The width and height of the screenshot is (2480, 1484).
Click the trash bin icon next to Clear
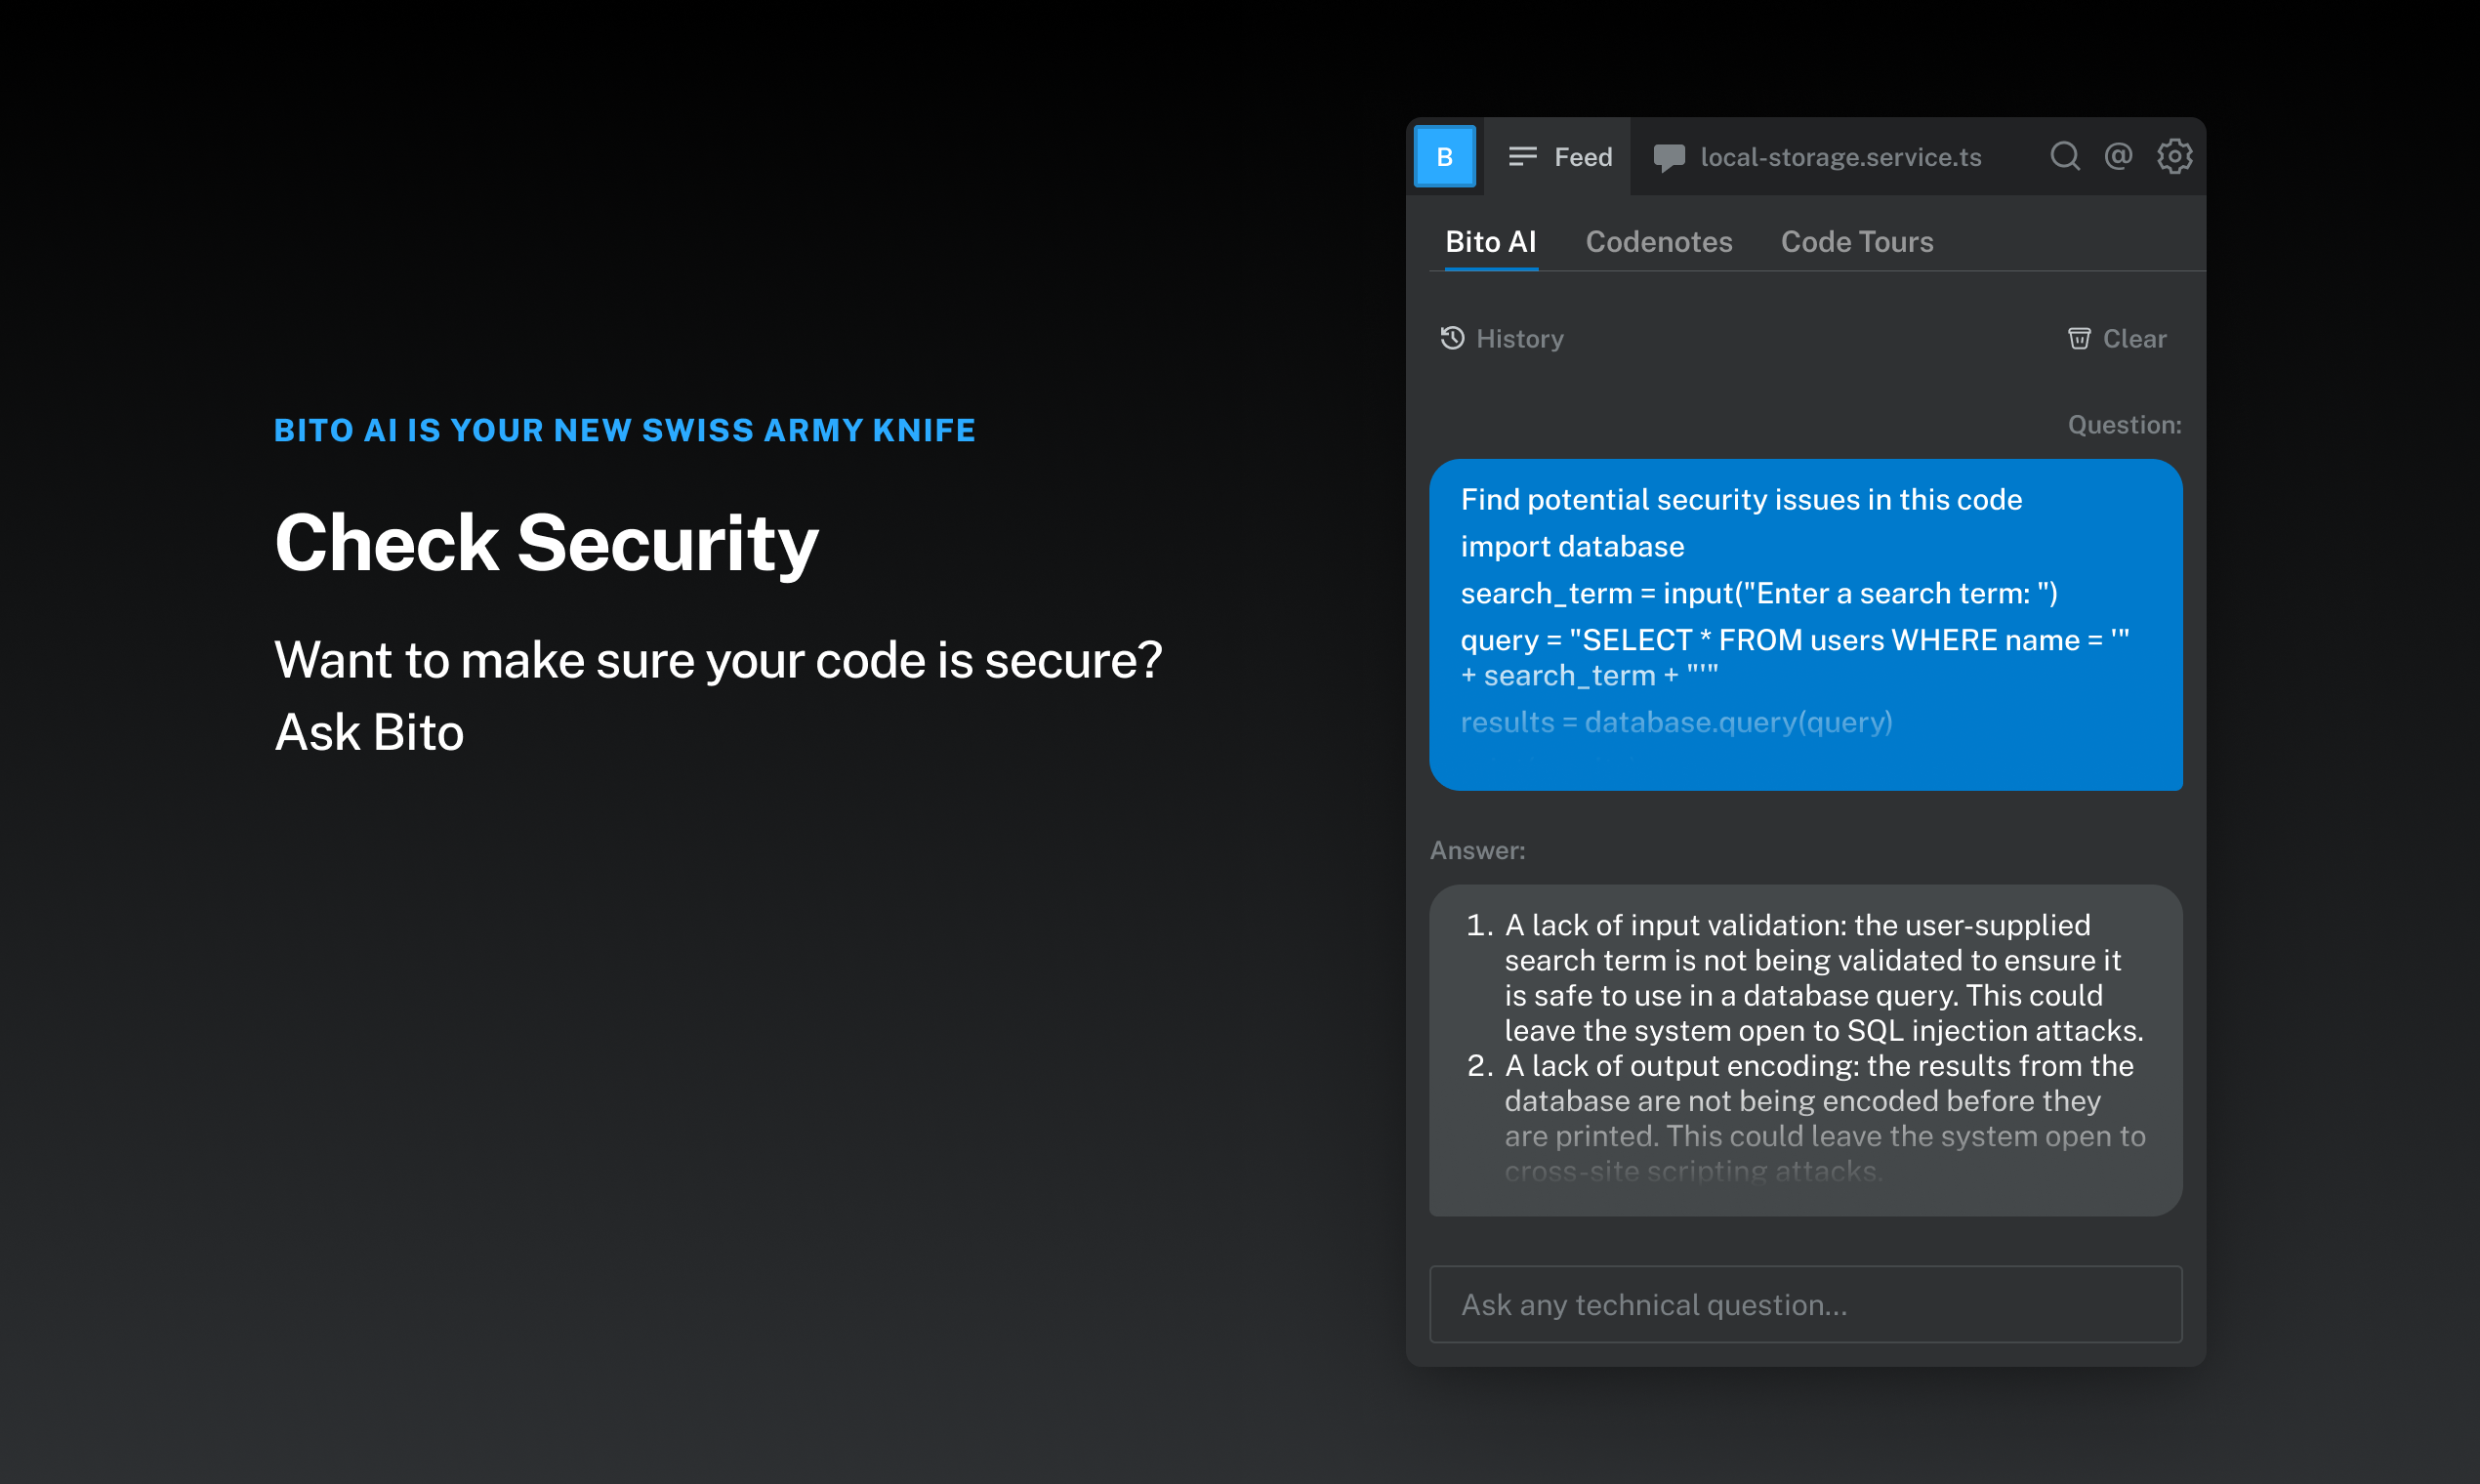click(x=2079, y=339)
